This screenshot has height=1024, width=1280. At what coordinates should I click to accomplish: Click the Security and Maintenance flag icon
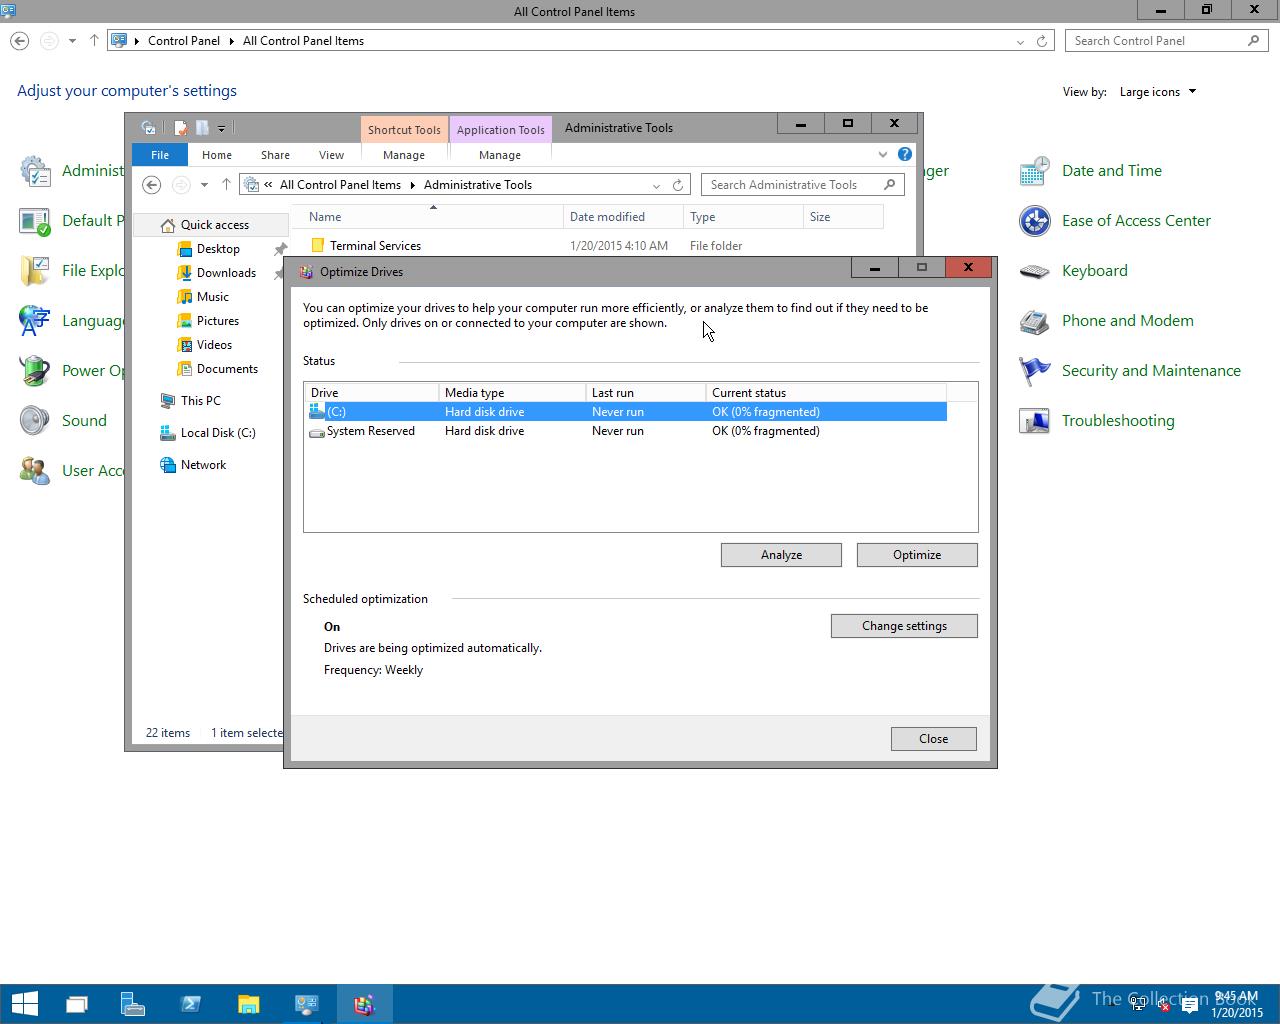click(x=1034, y=371)
